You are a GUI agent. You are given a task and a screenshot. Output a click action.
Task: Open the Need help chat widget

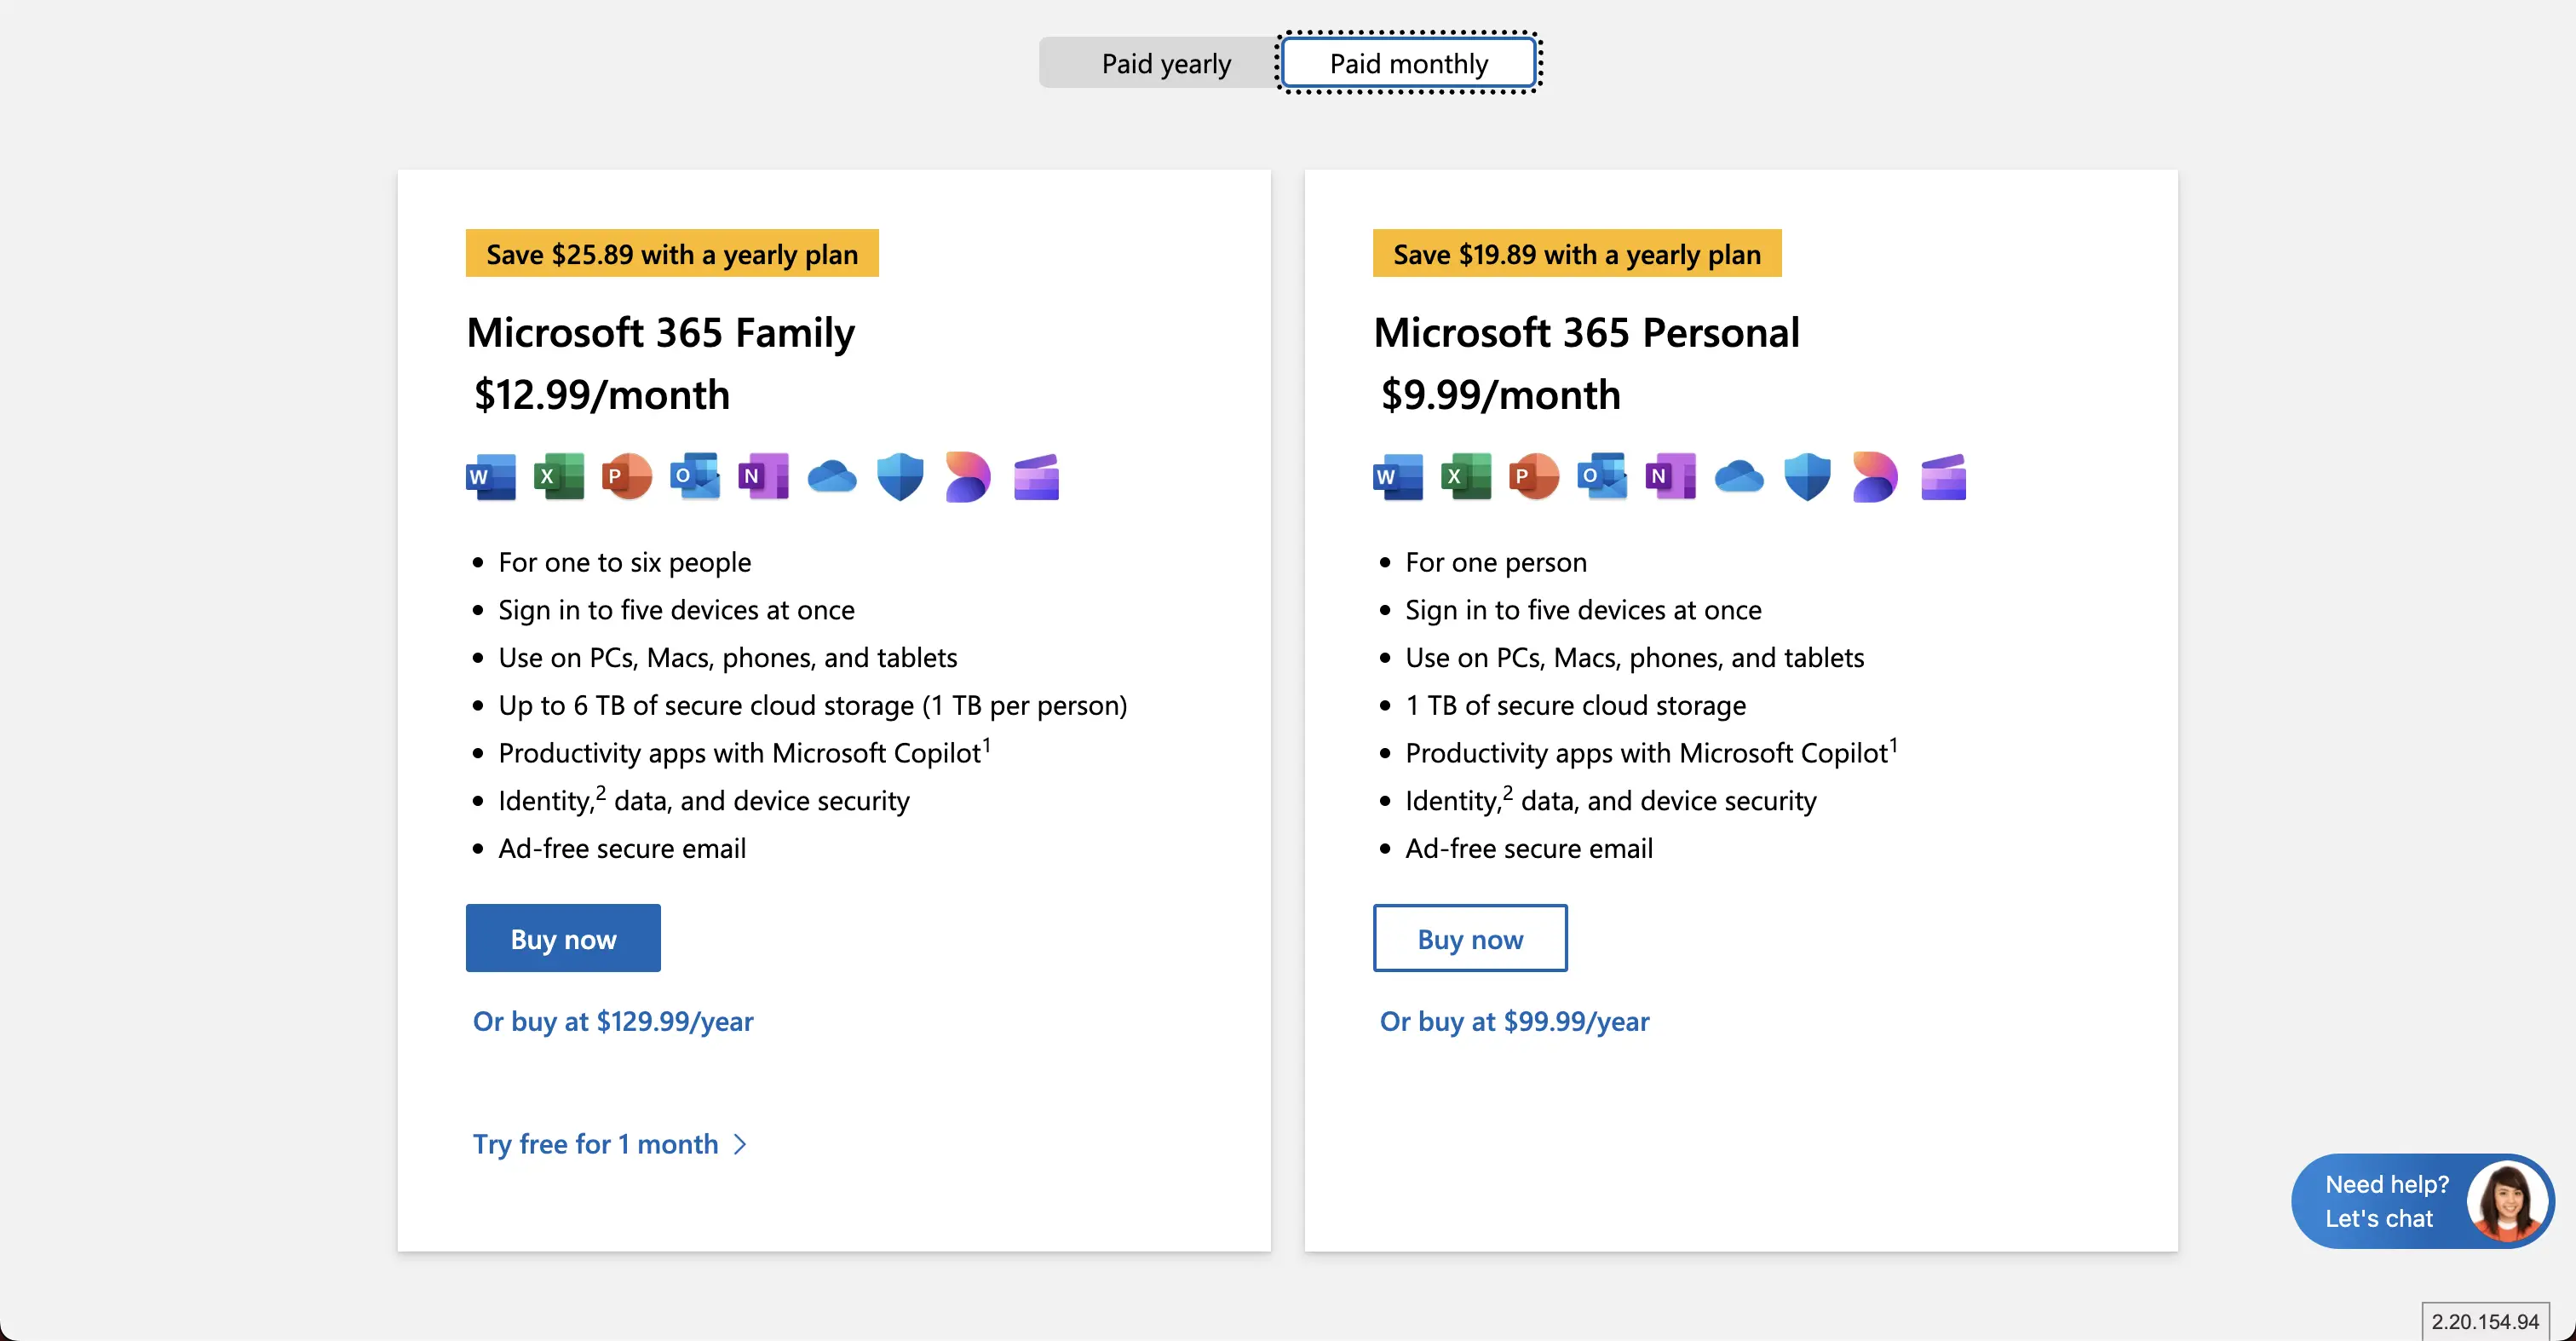tap(2385, 1201)
